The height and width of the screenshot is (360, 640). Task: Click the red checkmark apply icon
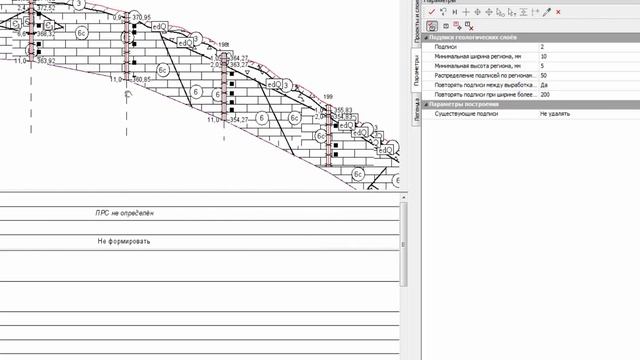click(432, 12)
